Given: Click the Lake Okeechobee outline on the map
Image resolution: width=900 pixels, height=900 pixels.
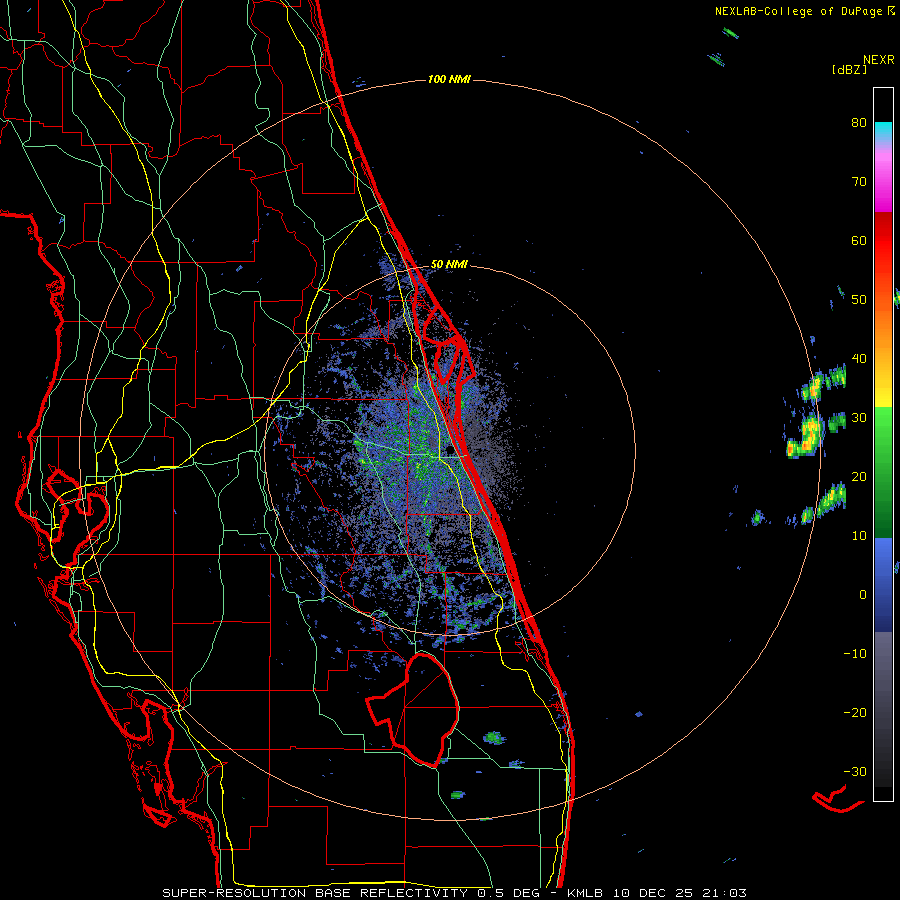Looking at the screenshot, I should pyautogui.click(x=413, y=709).
